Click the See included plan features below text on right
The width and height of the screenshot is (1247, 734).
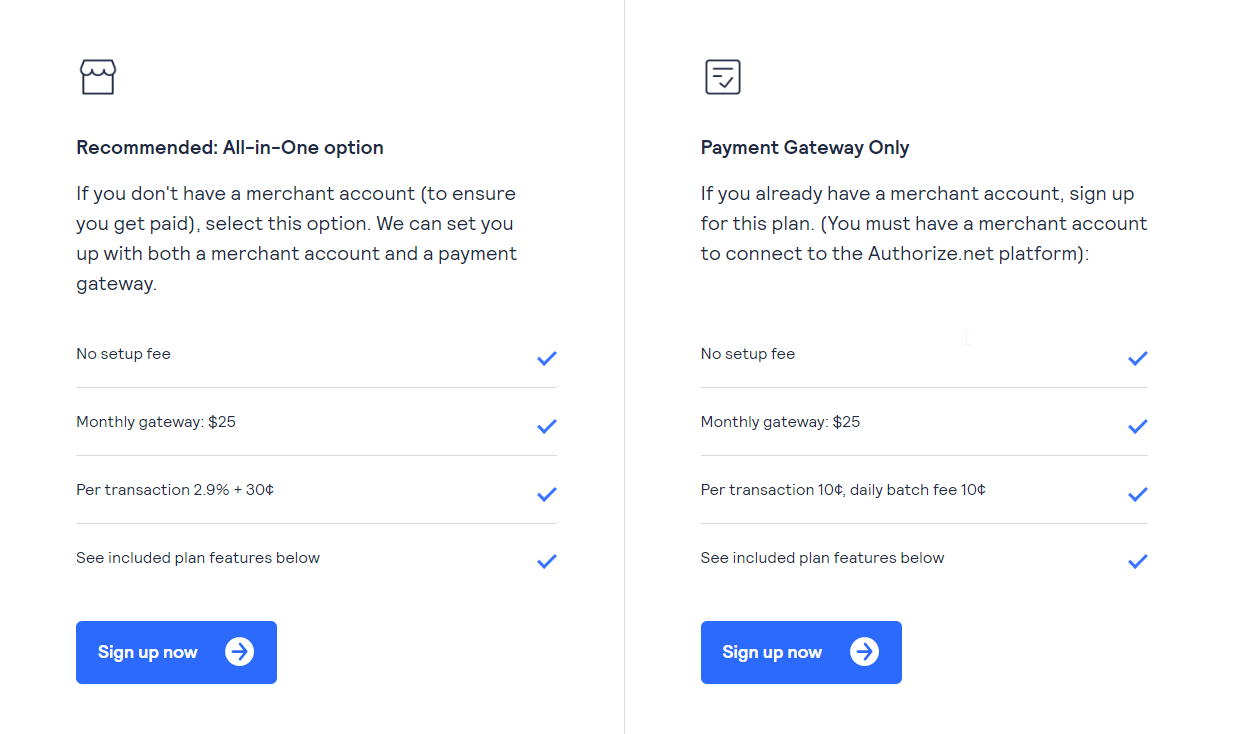coord(822,557)
